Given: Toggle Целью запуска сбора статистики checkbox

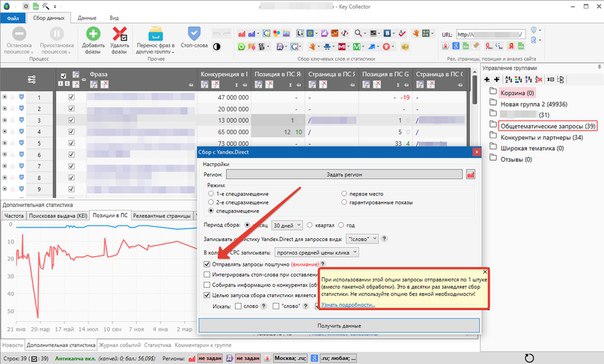Looking at the screenshot, I should (x=207, y=295).
